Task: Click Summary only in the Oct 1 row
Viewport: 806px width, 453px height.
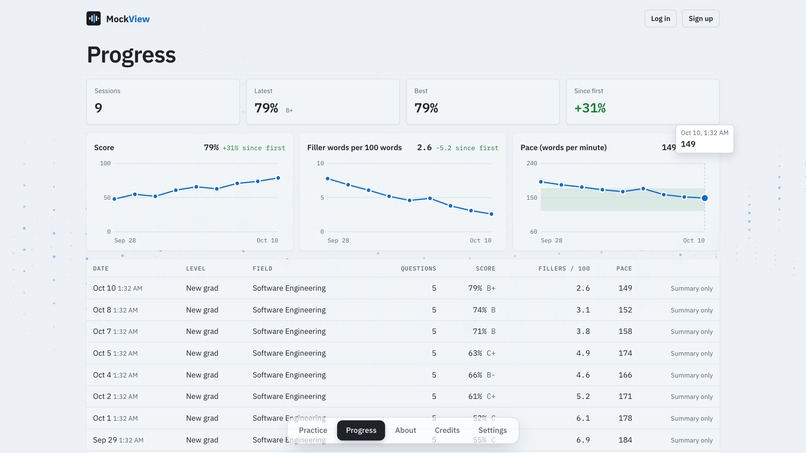Action: click(x=691, y=419)
